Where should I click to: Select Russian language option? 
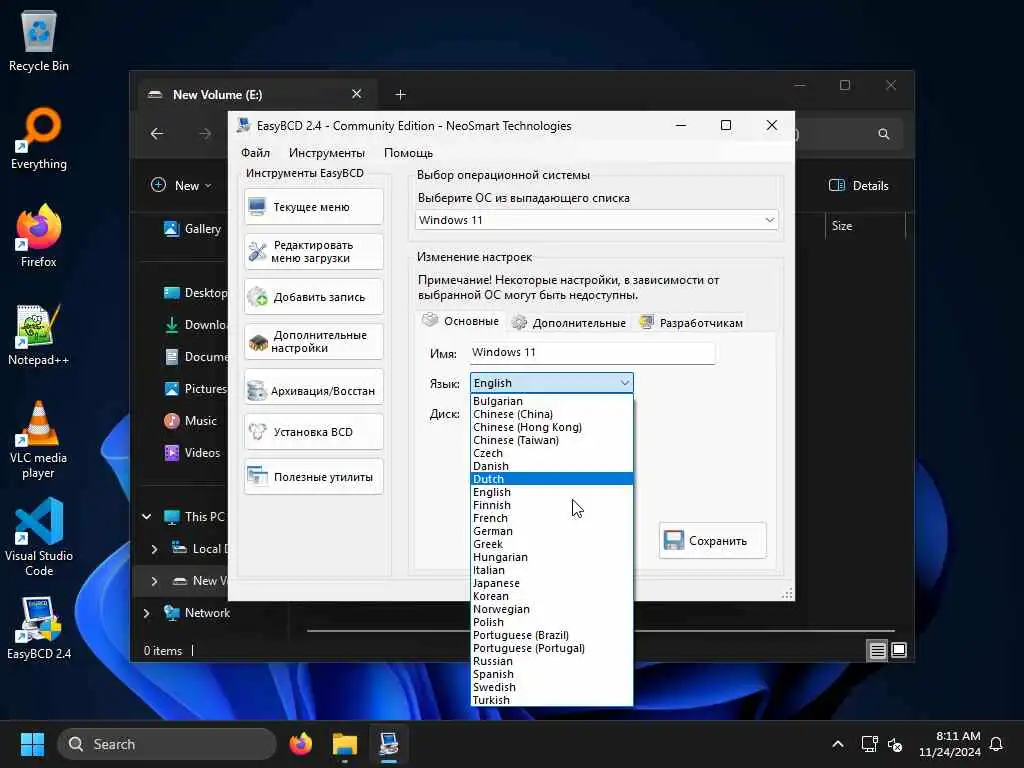[552, 661]
